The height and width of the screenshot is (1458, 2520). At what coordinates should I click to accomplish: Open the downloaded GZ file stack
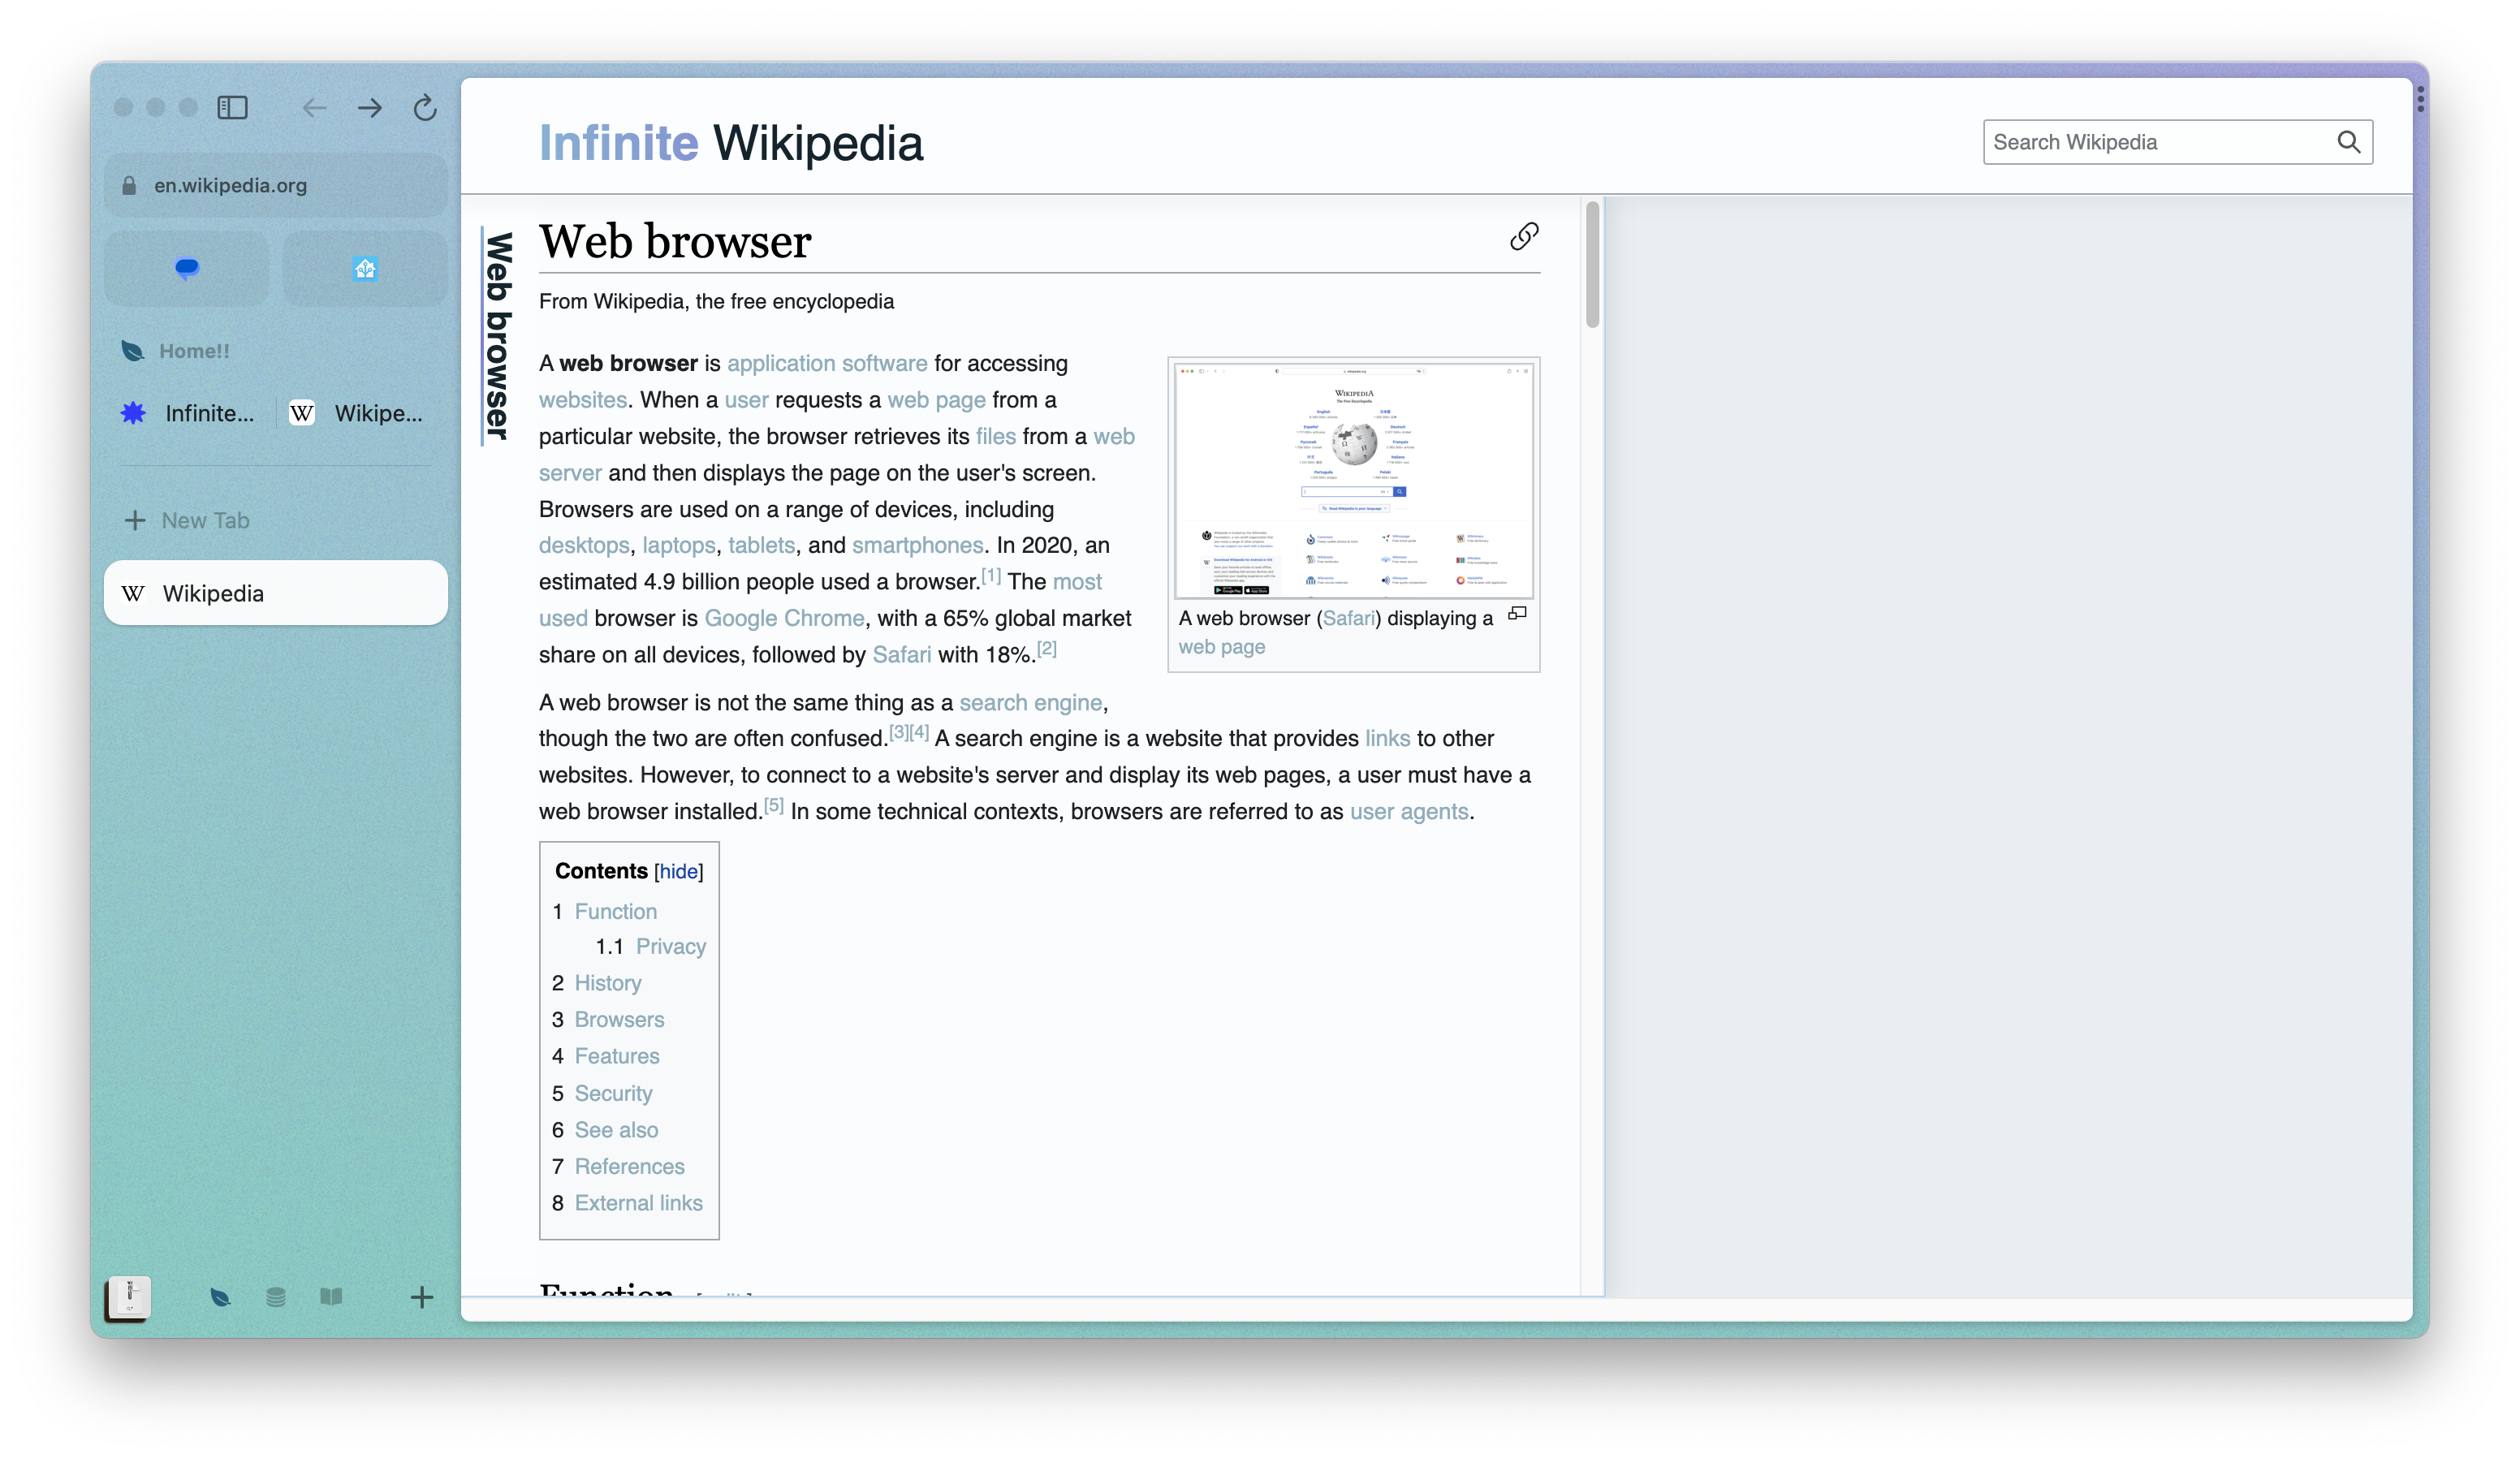(128, 1298)
